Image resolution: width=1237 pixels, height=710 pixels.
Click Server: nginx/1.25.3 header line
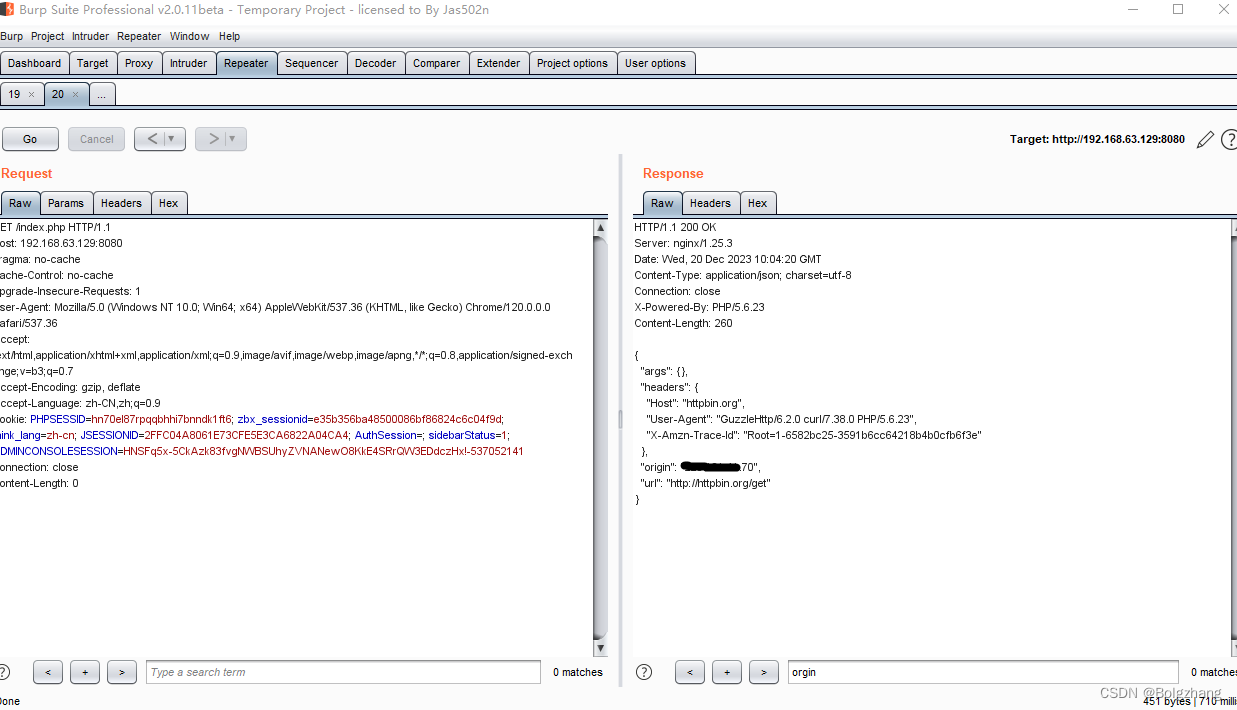click(683, 243)
